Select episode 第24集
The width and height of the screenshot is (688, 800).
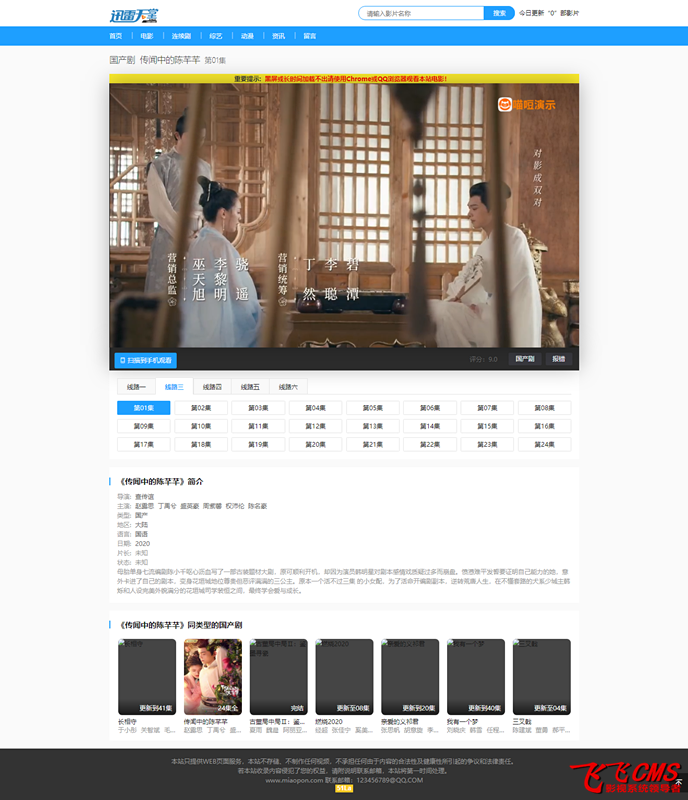point(543,444)
